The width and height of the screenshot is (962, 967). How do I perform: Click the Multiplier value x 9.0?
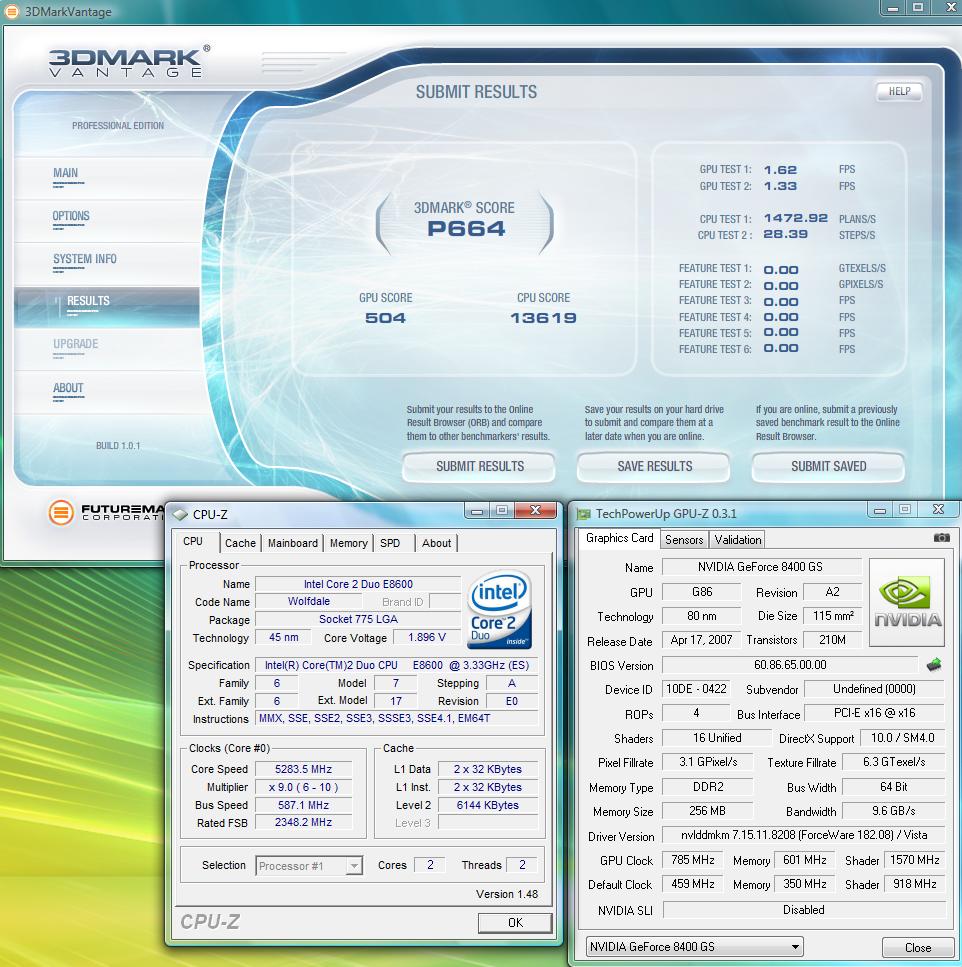pos(303,787)
